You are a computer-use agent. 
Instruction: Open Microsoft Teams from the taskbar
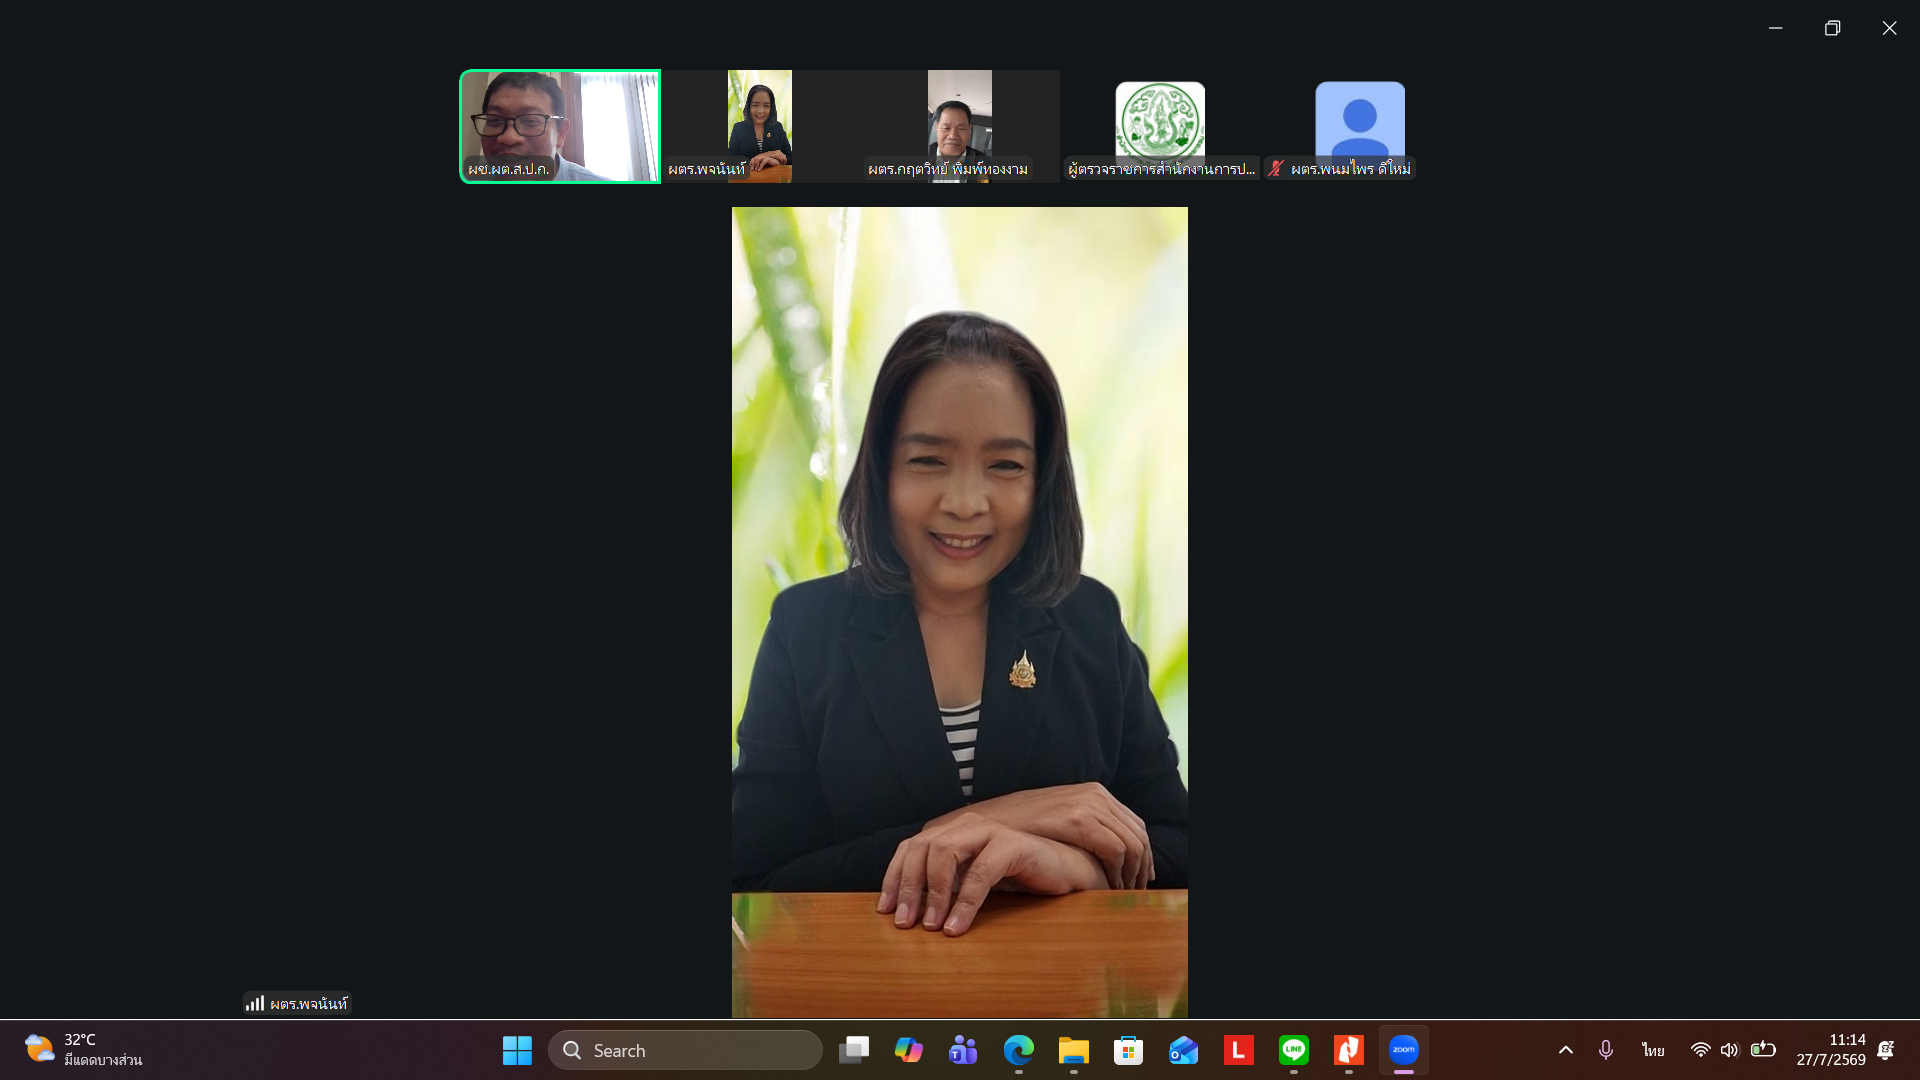[964, 1050]
